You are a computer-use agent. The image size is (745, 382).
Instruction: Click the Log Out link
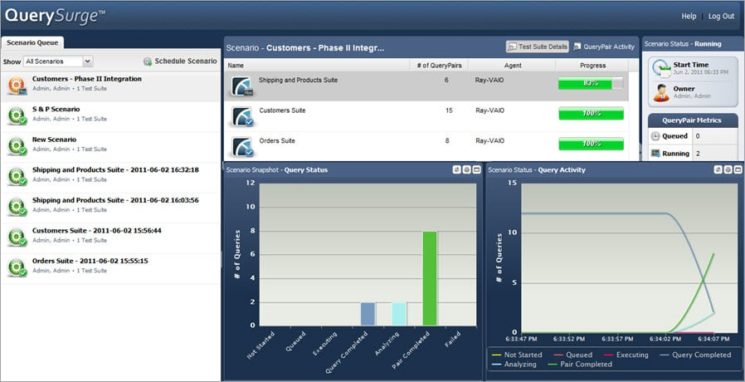click(721, 16)
